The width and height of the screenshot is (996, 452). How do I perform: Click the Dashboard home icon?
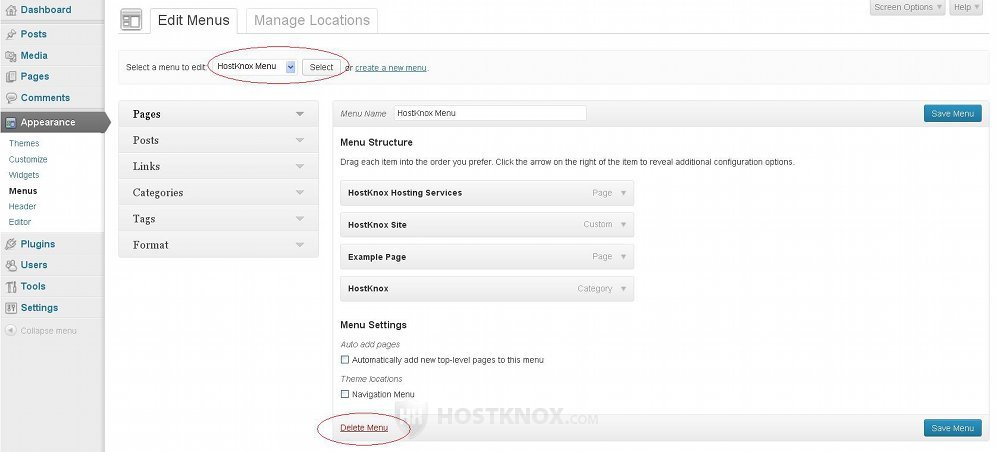[11, 10]
